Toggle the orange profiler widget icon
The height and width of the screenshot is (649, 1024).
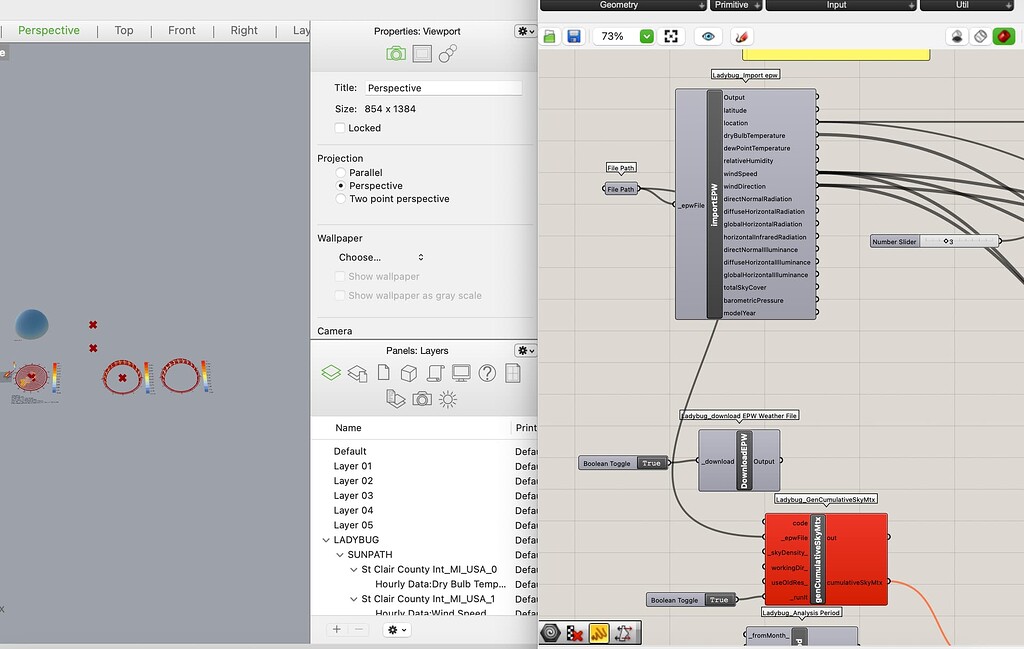(599, 633)
